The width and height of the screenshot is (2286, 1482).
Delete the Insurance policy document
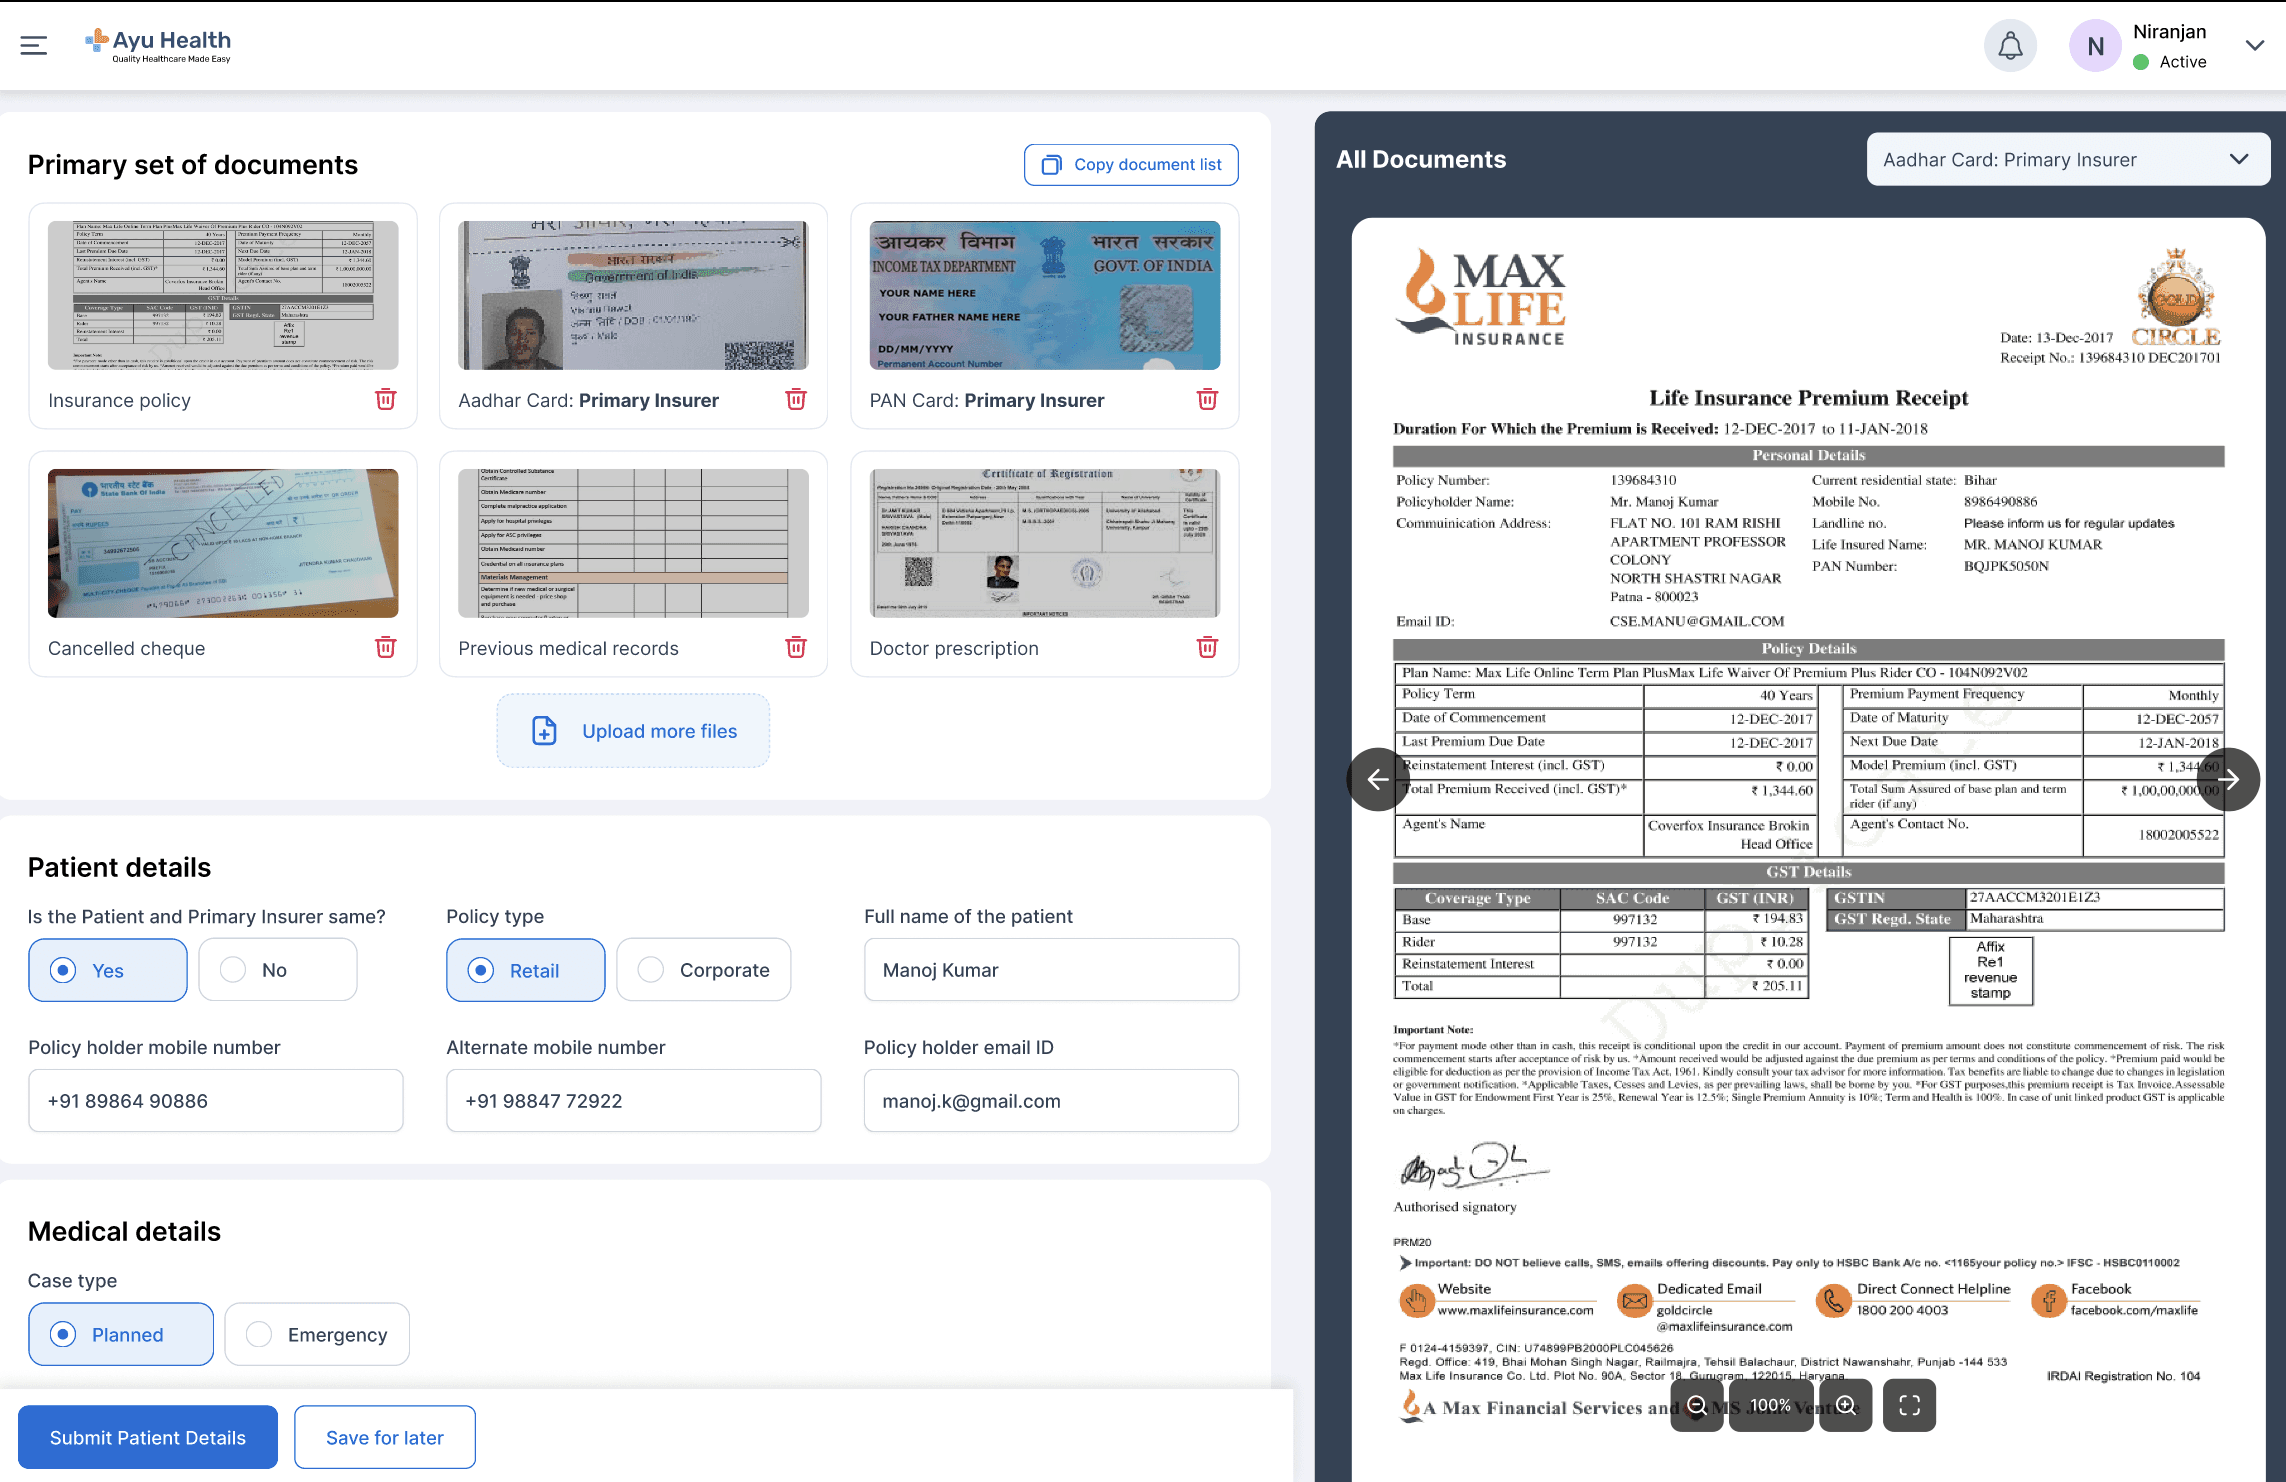pyautogui.click(x=385, y=400)
